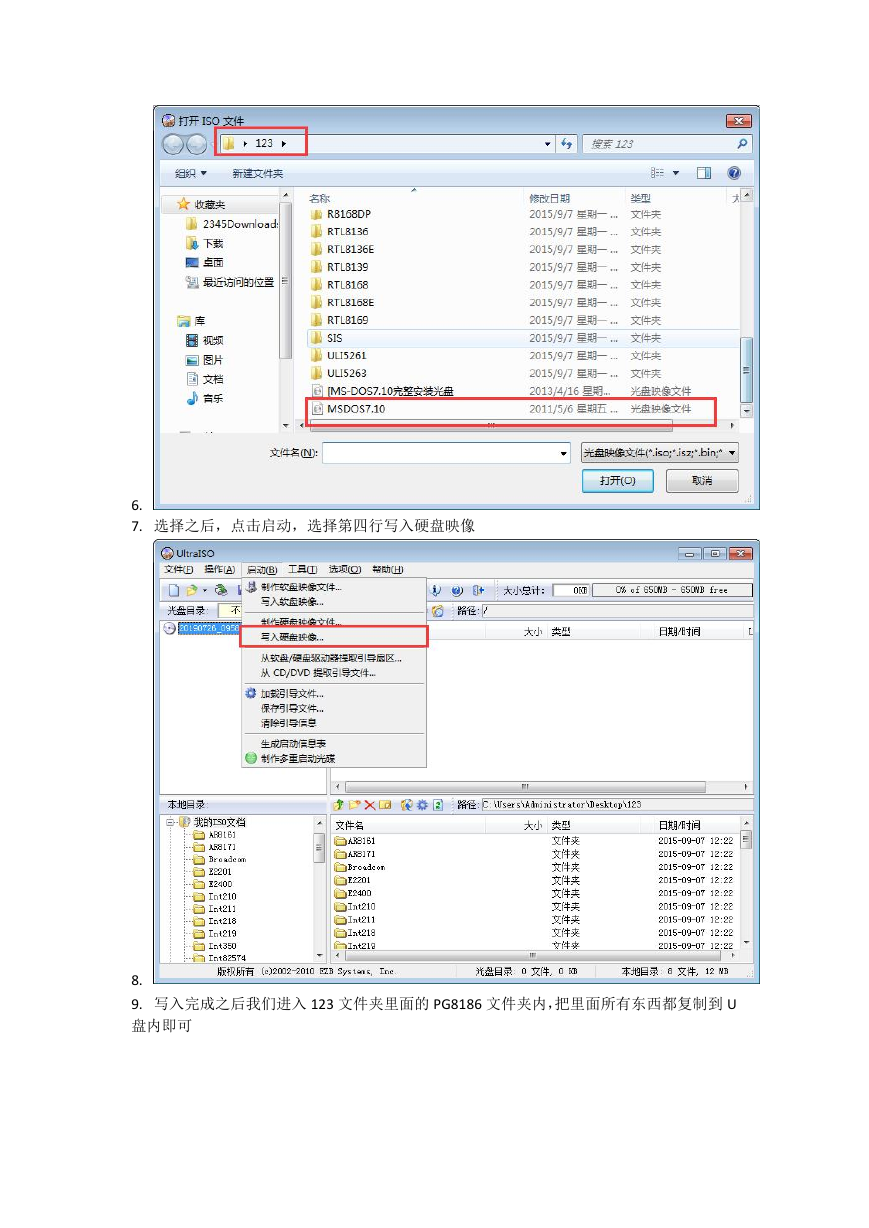Screen dimensions: 869x1228
Task: Collapse the 我的ISO文档 tree node
Action: point(171,823)
